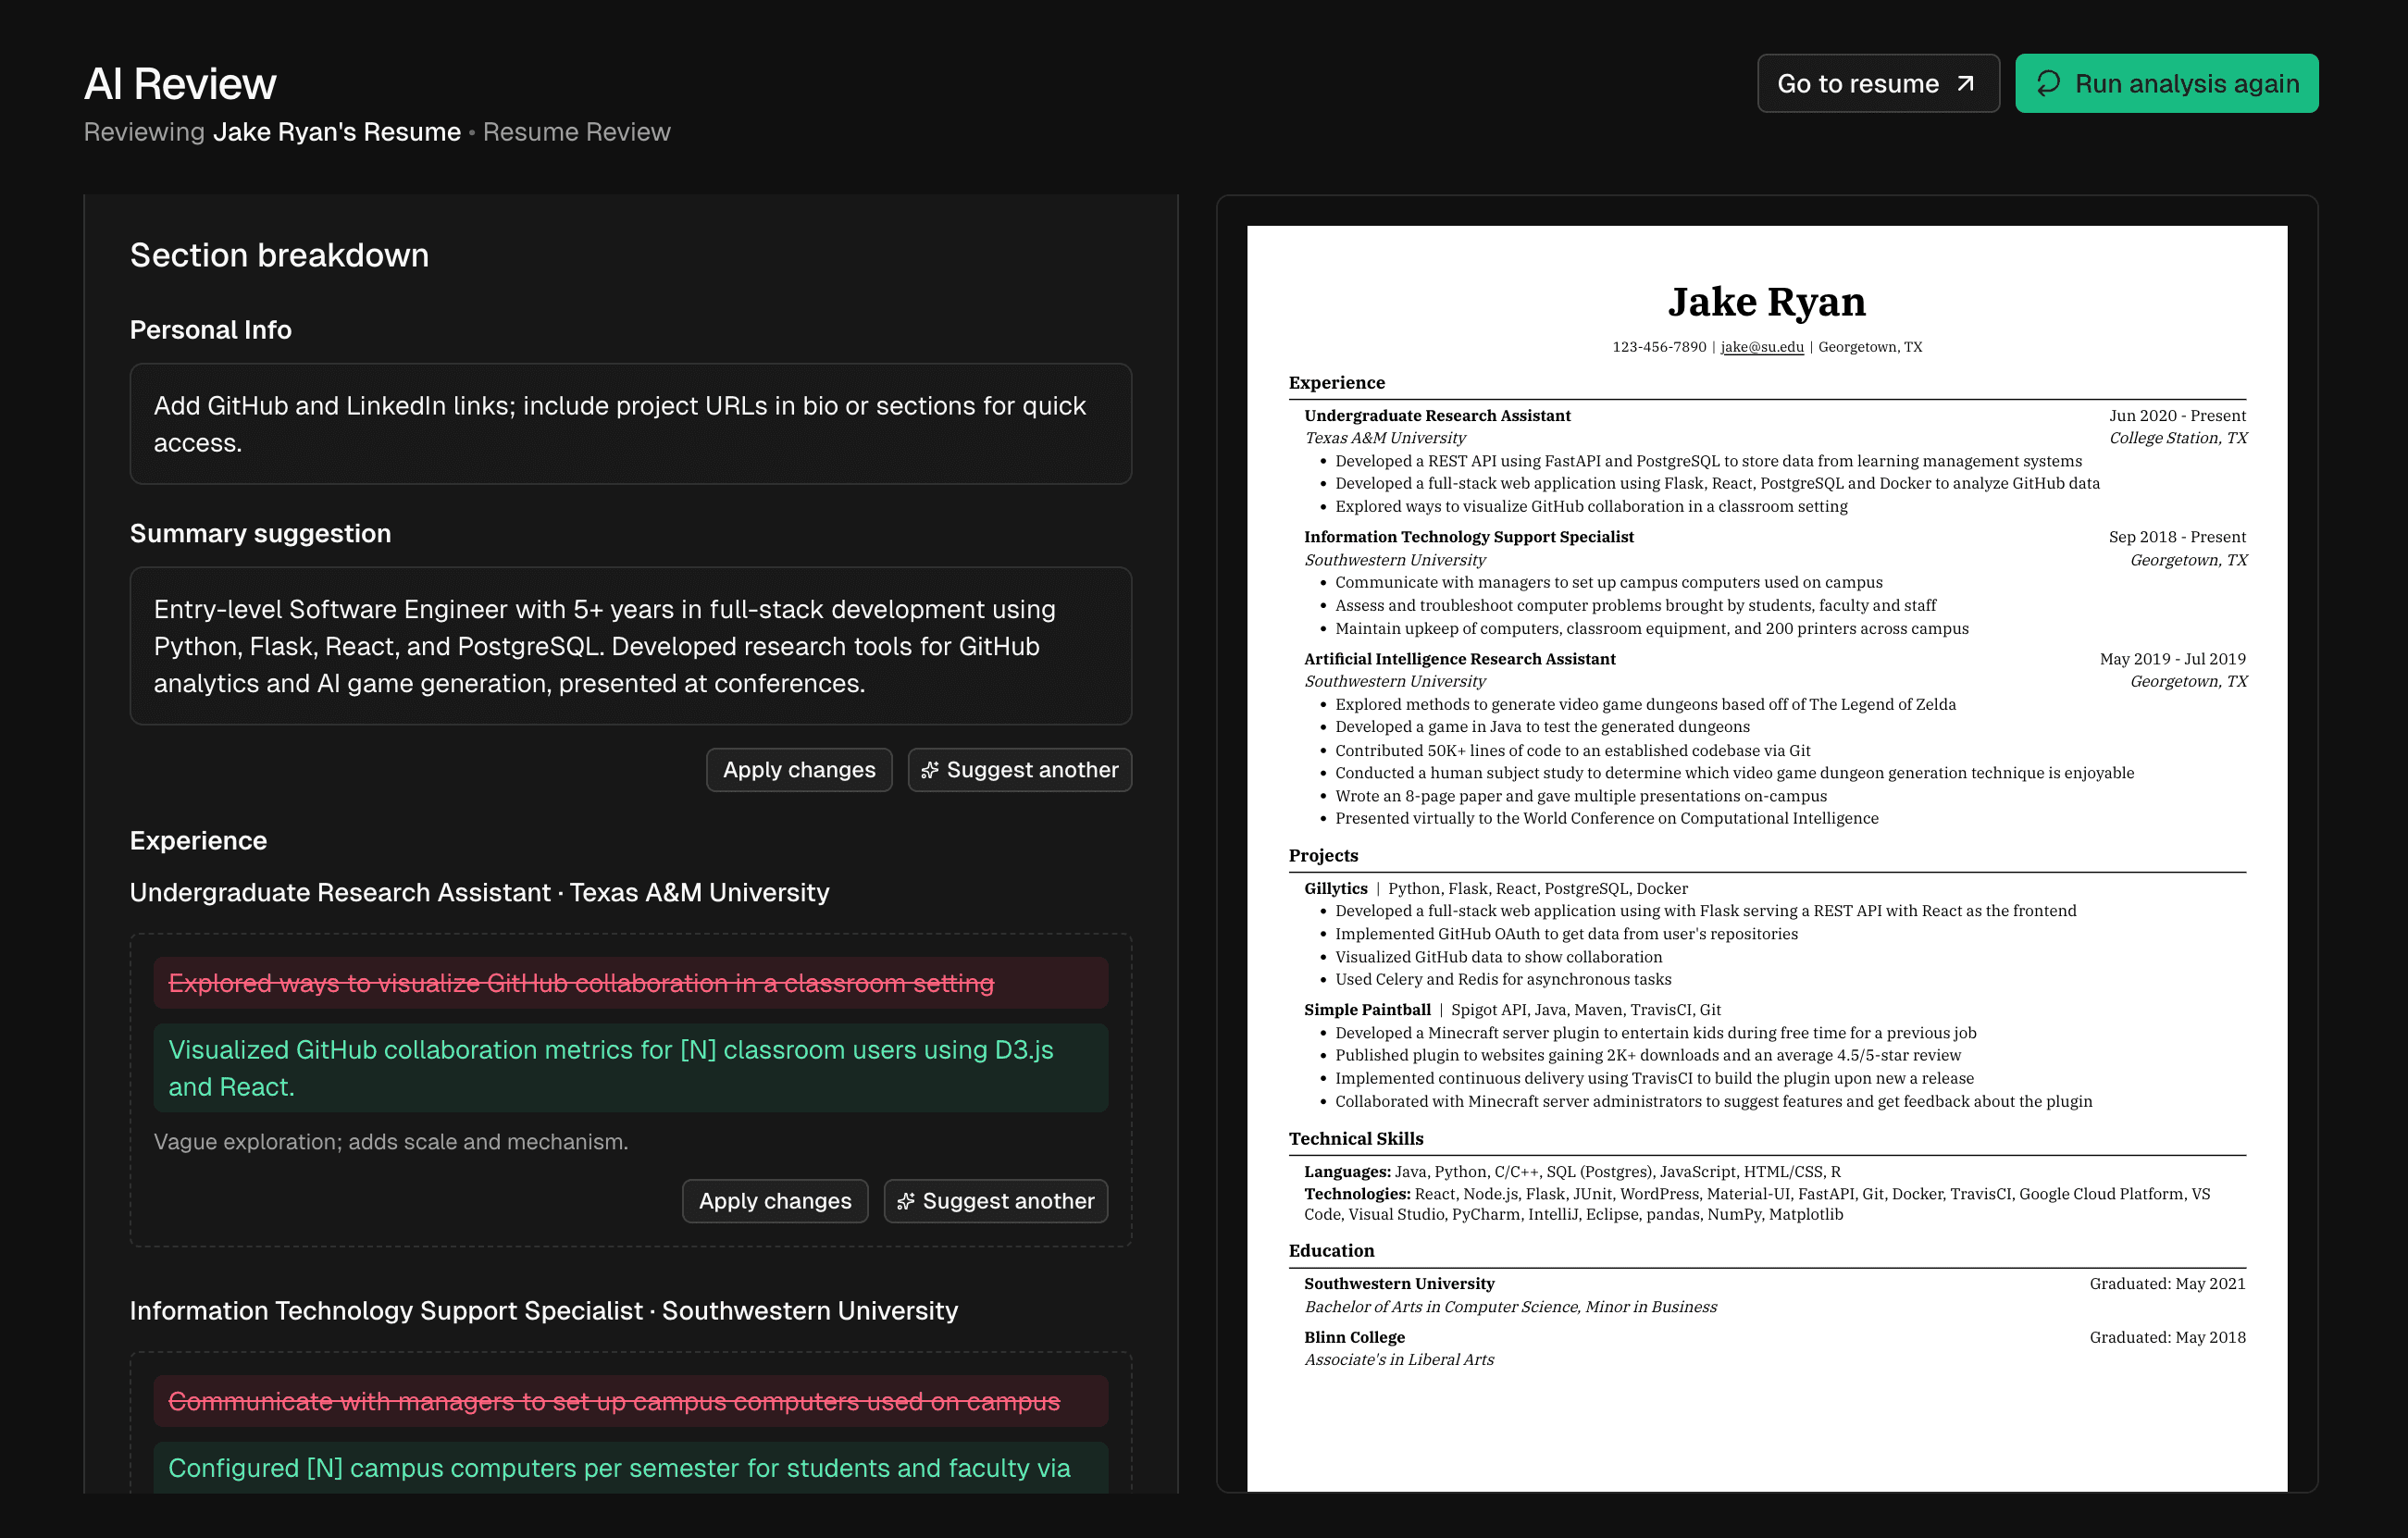
Task: Click the Section breakdown heading
Action: (279, 255)
